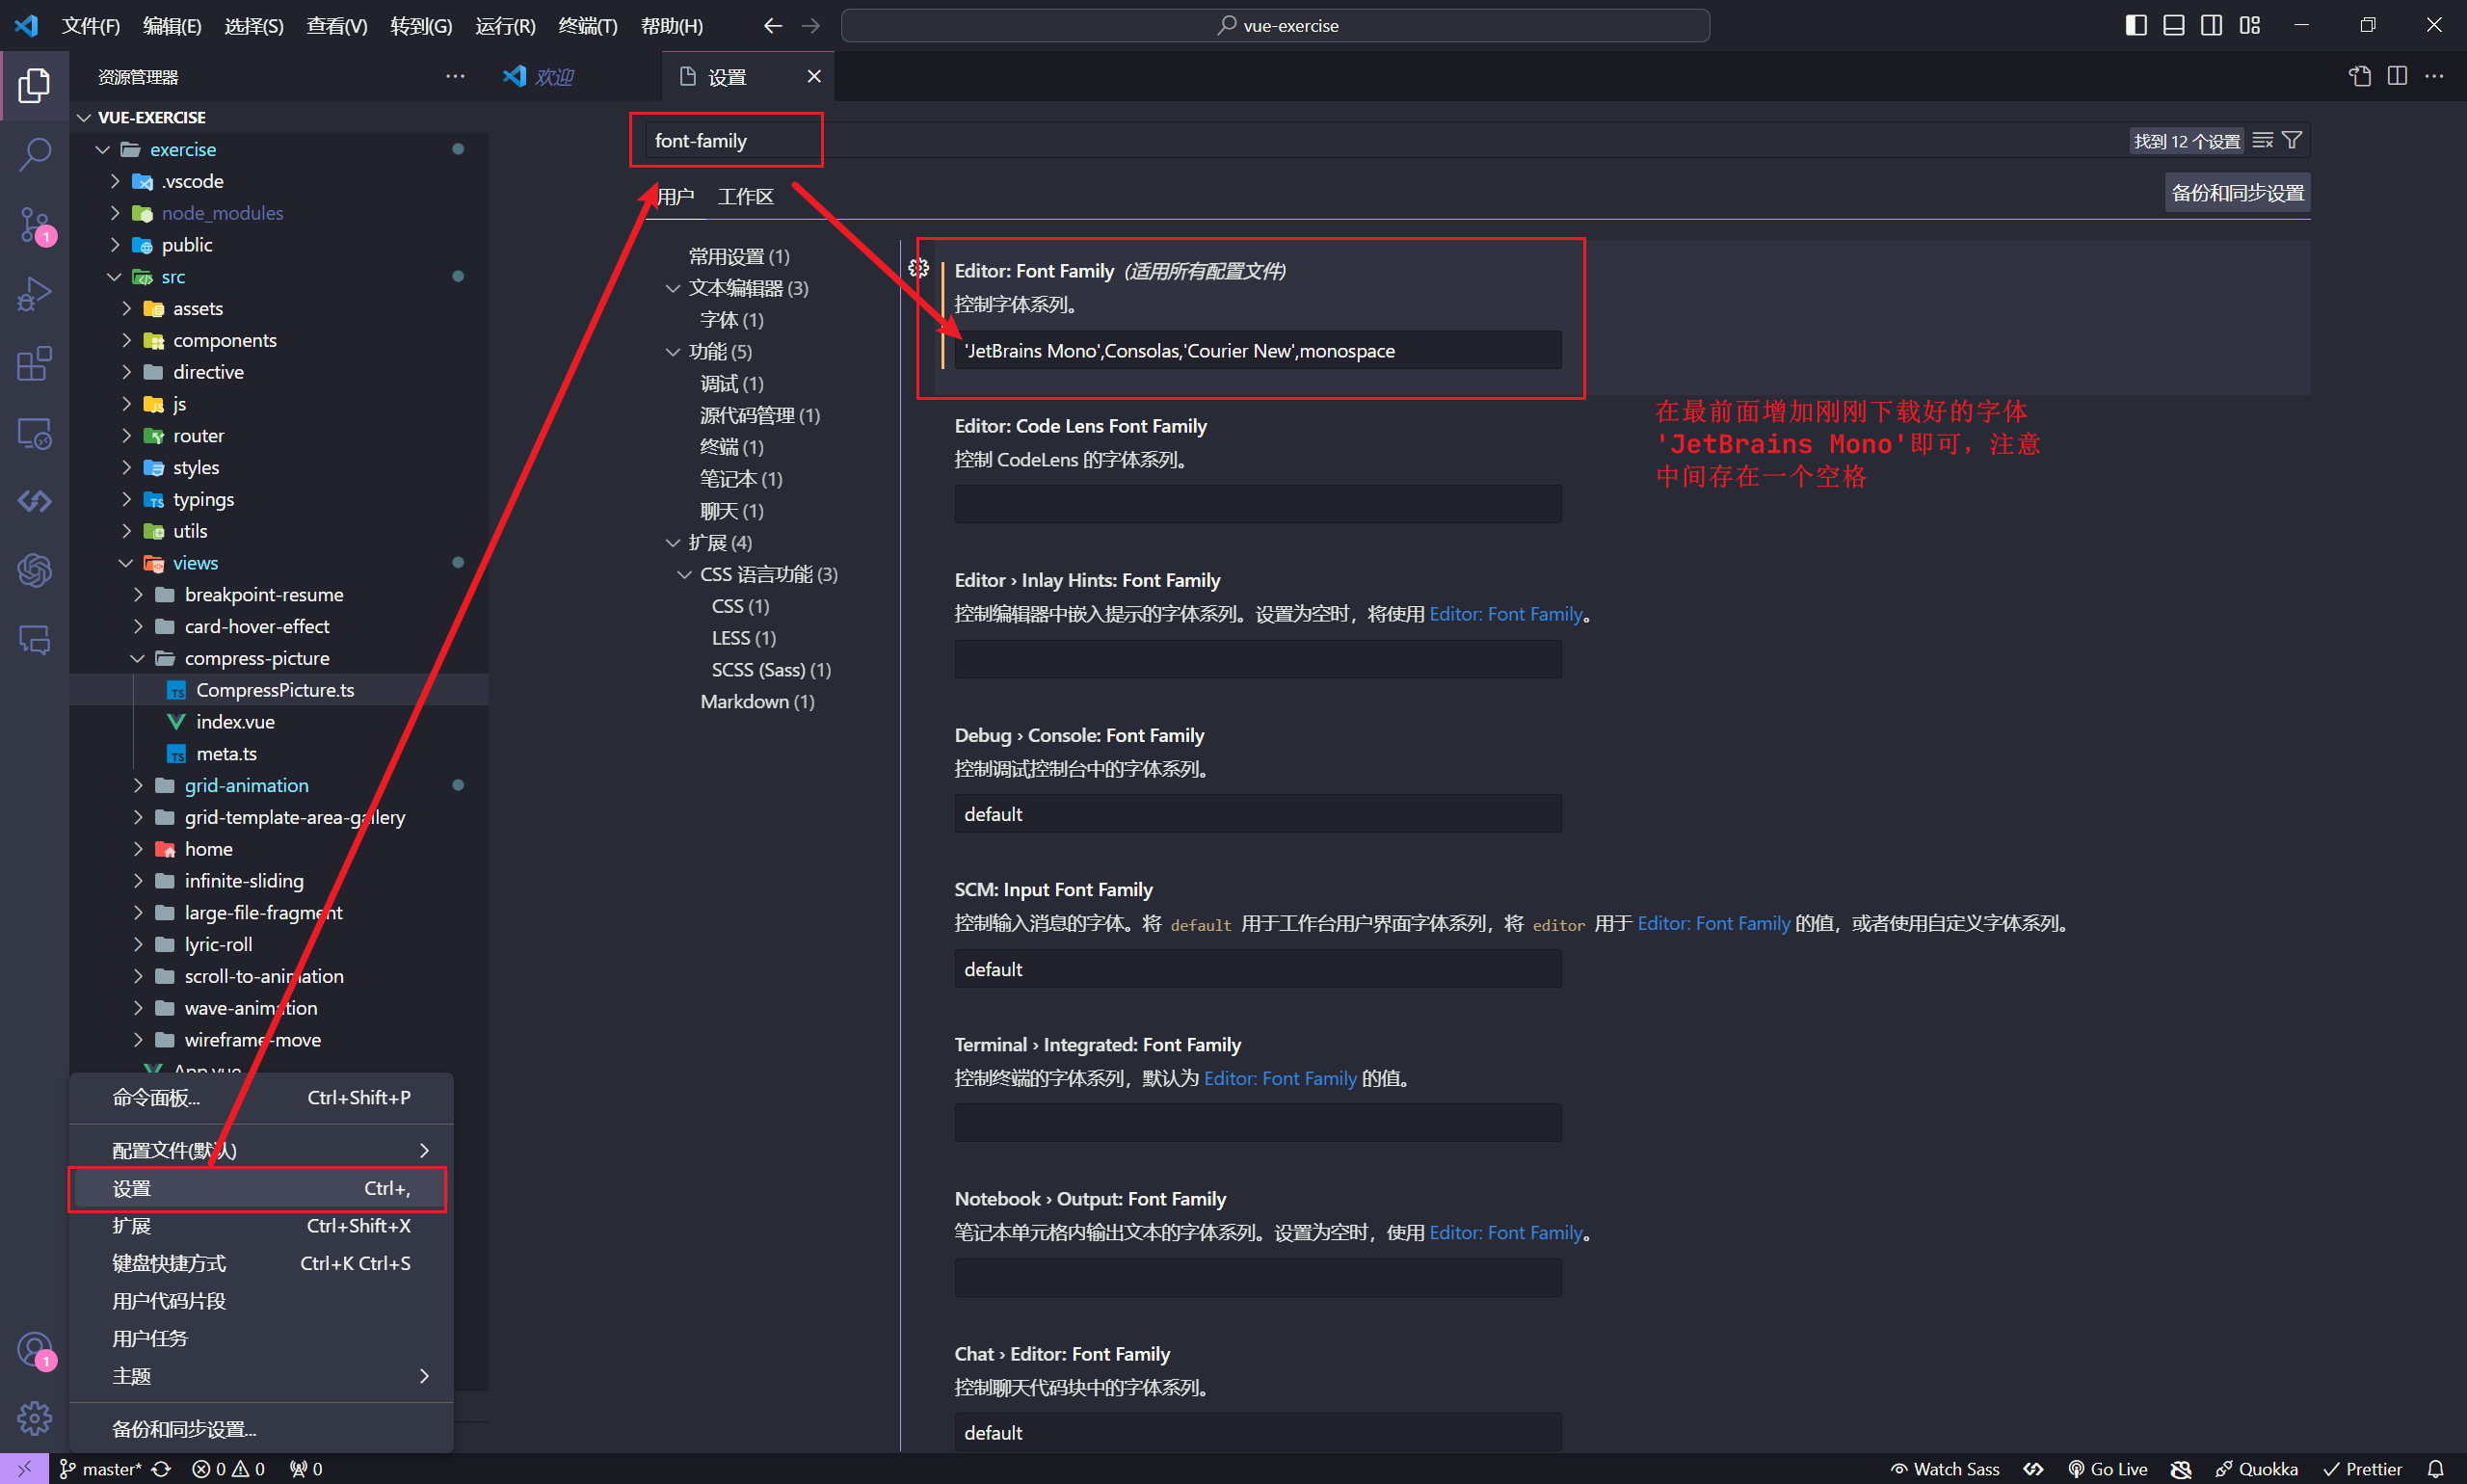Open the Explorer view in activity bar

[x=34, y=85]
